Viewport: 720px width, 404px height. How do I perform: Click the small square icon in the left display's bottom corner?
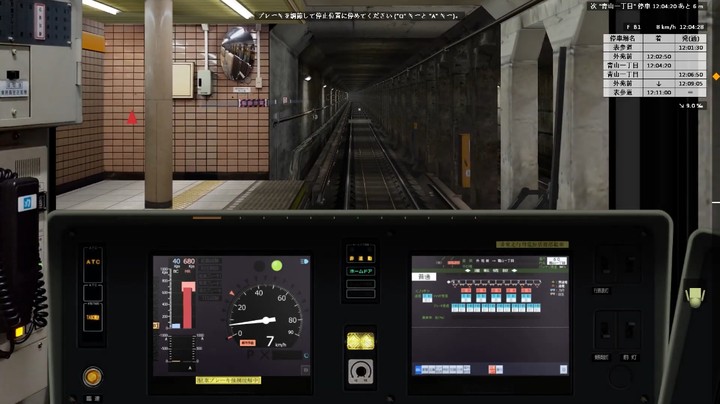tap(305, 370)
